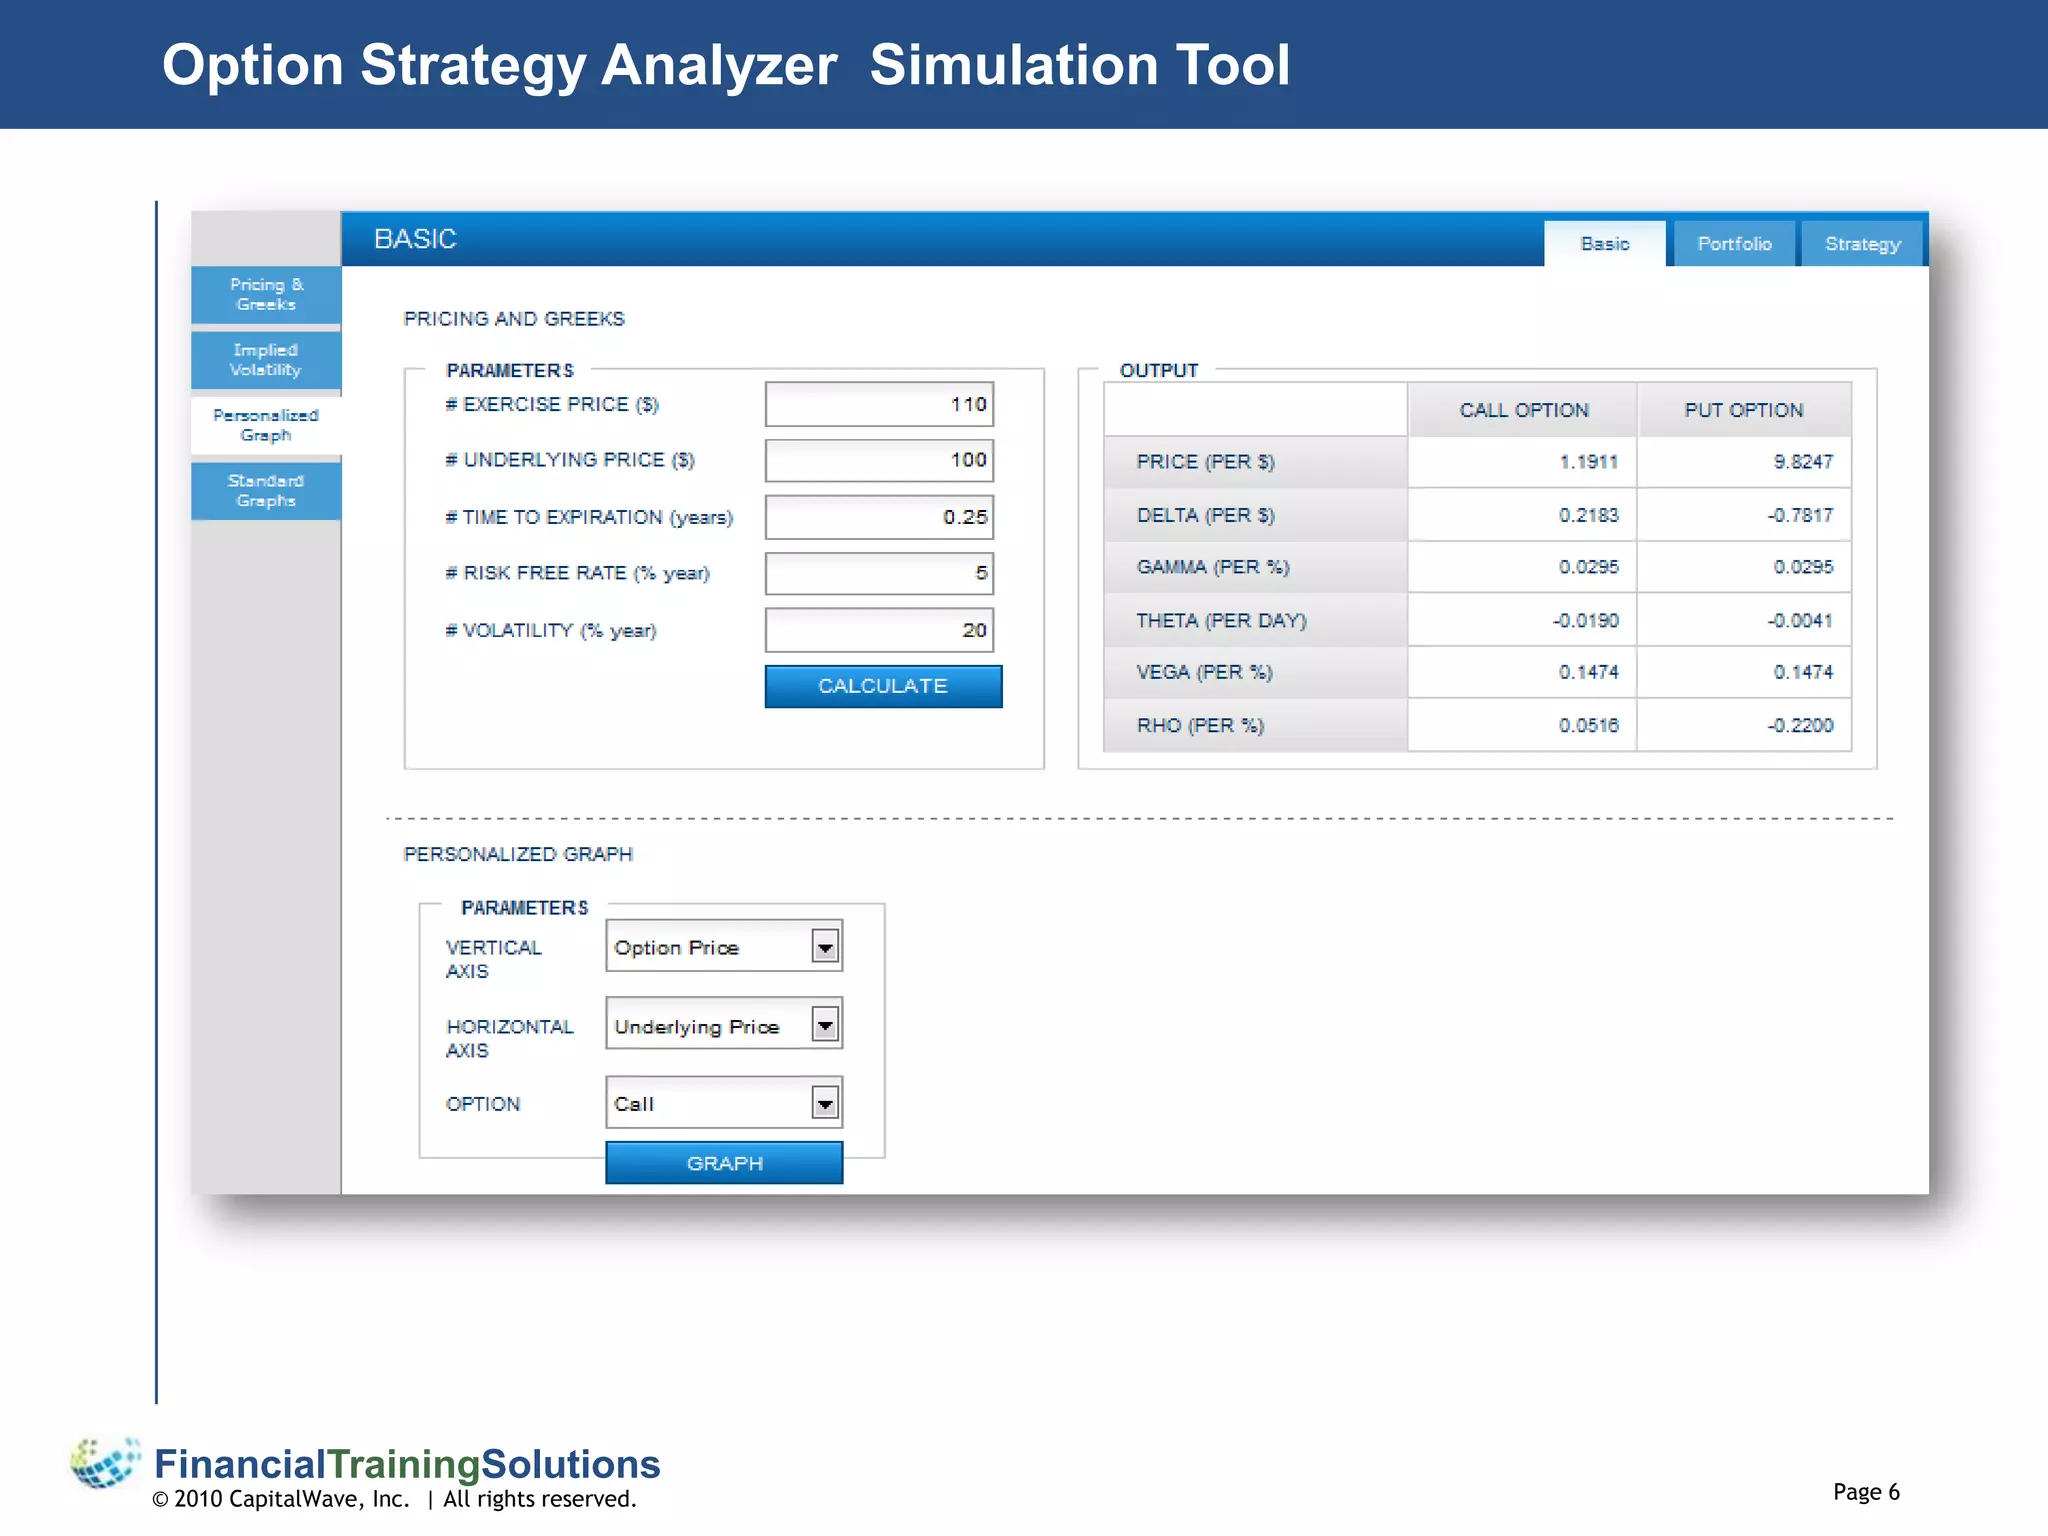The width and height of the screenshot is (2048, 1536).
Task: Click the call vega value 0.1474
Action: point(1589,672)
